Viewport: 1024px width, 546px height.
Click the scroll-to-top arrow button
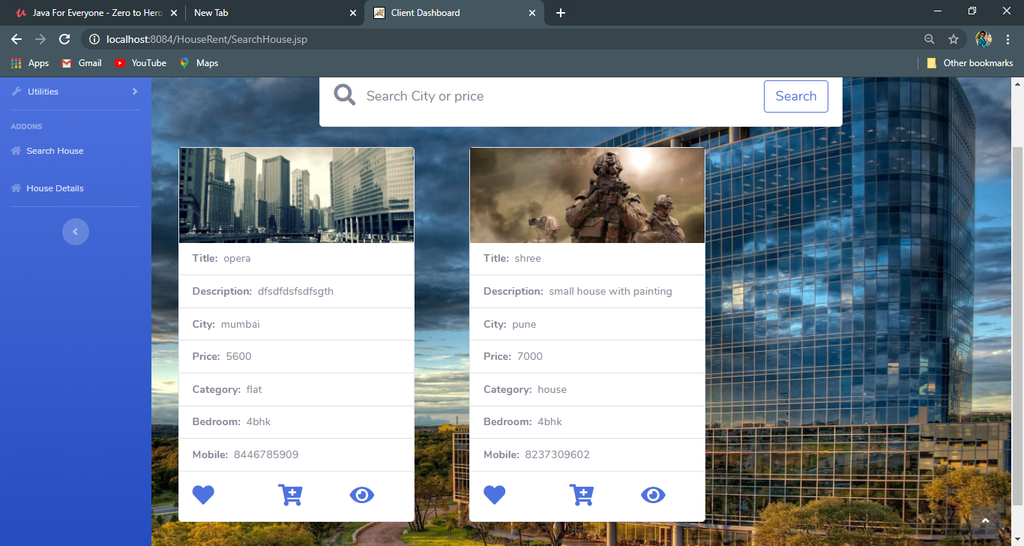click(985, 521)
